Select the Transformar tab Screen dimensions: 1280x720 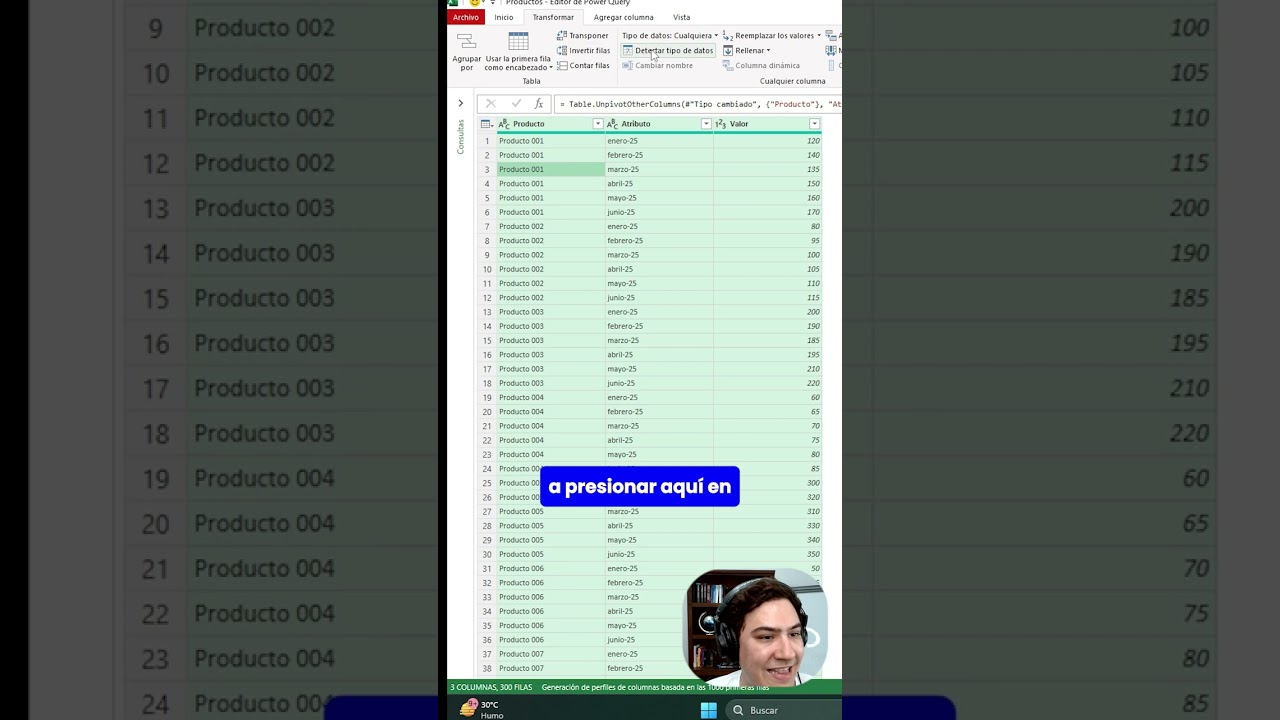coord(553,17)
